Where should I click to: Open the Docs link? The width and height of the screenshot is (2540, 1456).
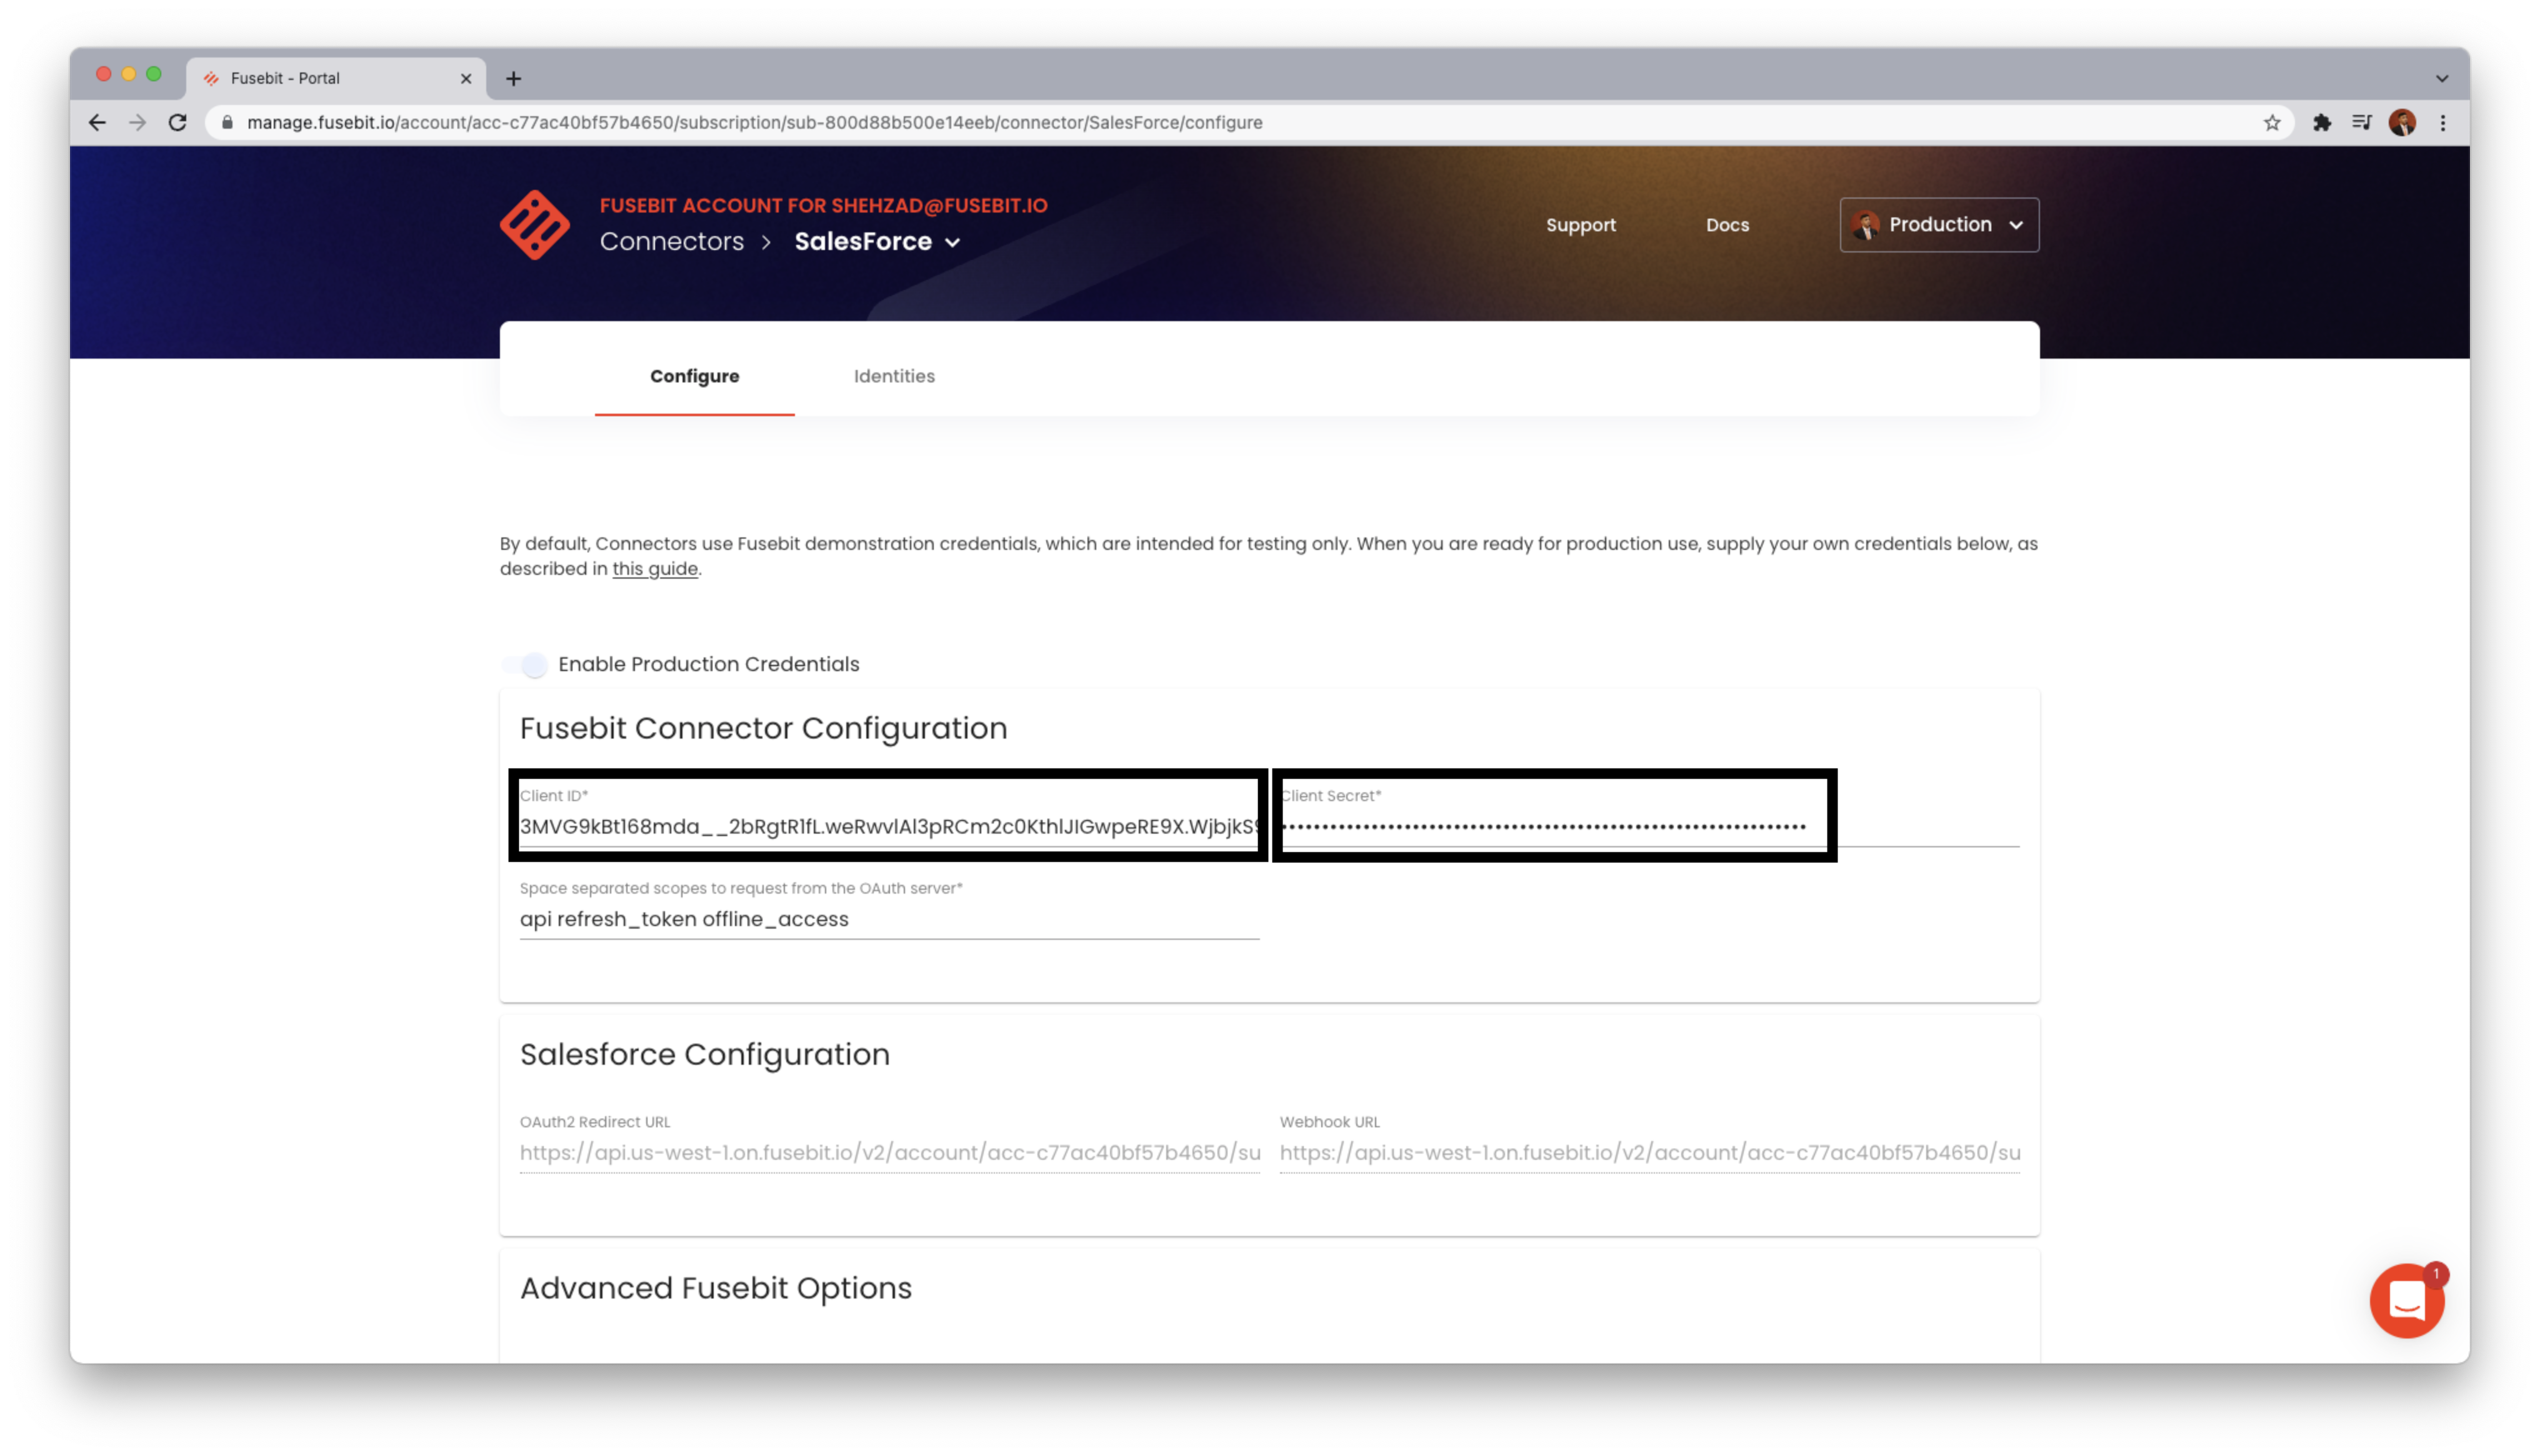point(1727,225)
